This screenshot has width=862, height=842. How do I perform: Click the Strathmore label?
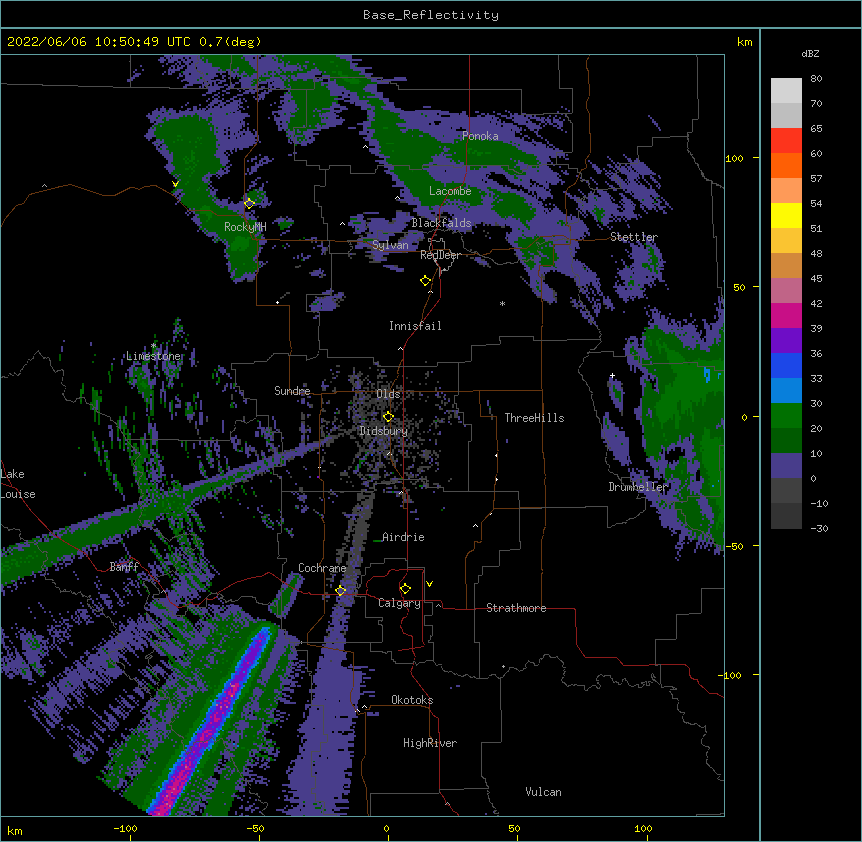point(516,608)
